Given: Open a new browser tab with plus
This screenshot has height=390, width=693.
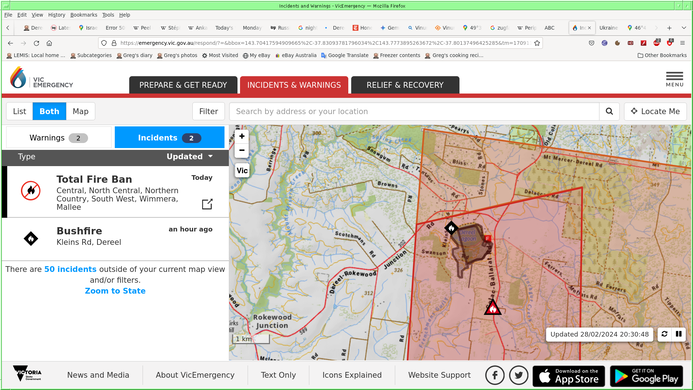Looking at the screenshot, I should (669, 27).
